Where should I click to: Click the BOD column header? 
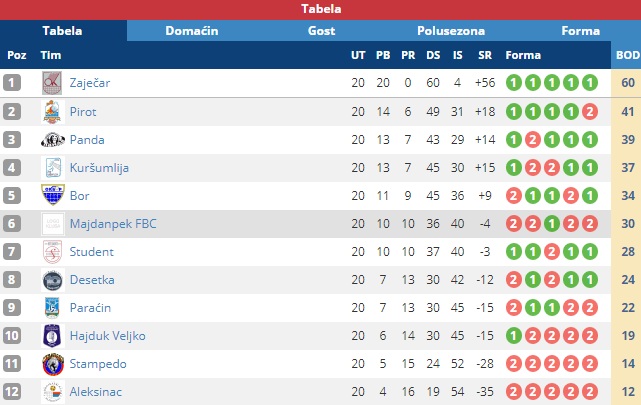628,55
